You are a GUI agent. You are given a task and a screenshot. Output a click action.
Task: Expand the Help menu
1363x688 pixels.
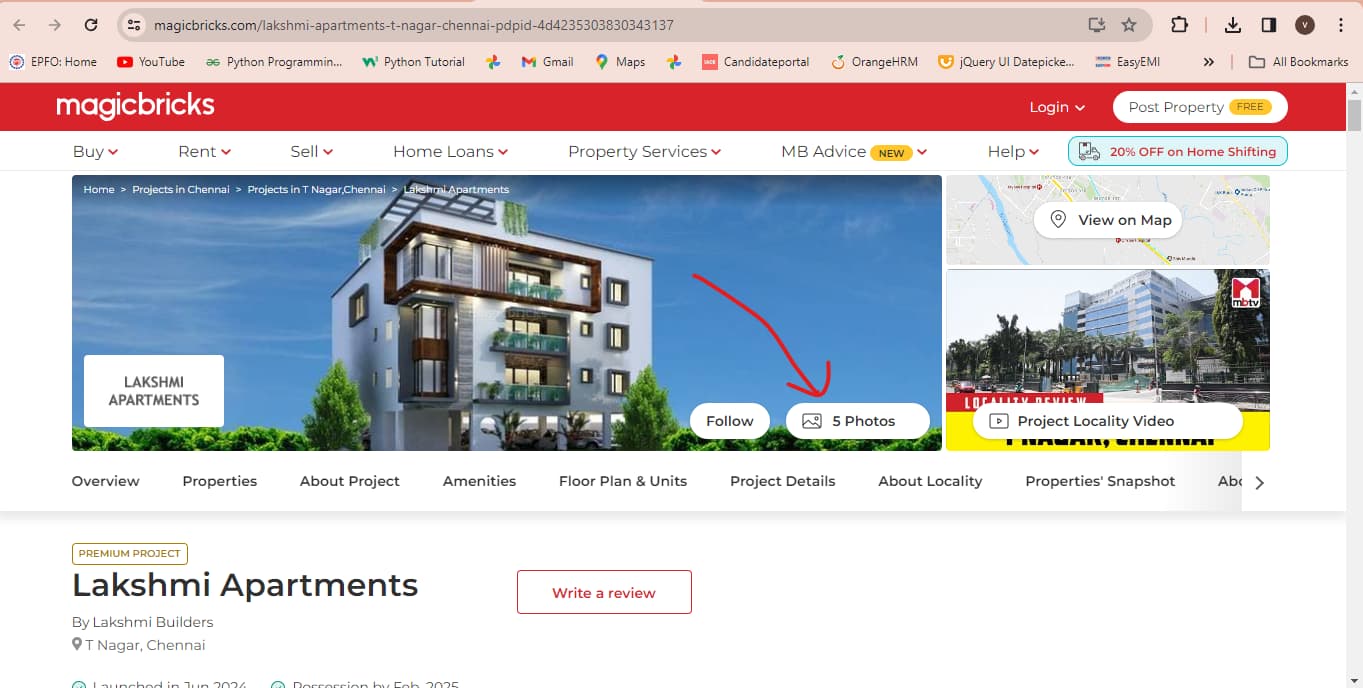pyautogui.click(x=1013, y=151)
